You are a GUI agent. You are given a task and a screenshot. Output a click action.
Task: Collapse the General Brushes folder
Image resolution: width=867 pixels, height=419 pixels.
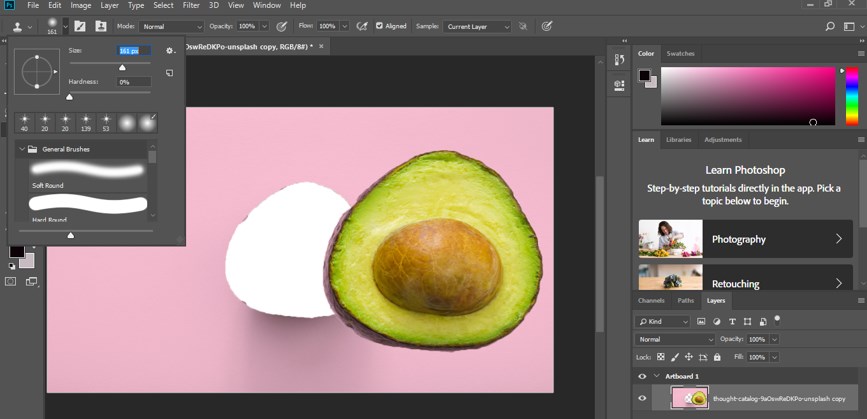click(x=21, y=149)
